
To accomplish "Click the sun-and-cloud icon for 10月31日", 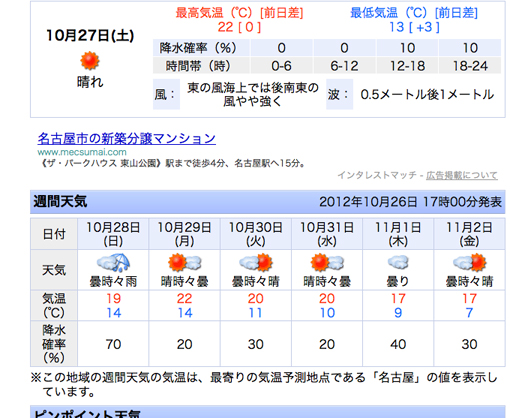I will (x=327, y=262).
